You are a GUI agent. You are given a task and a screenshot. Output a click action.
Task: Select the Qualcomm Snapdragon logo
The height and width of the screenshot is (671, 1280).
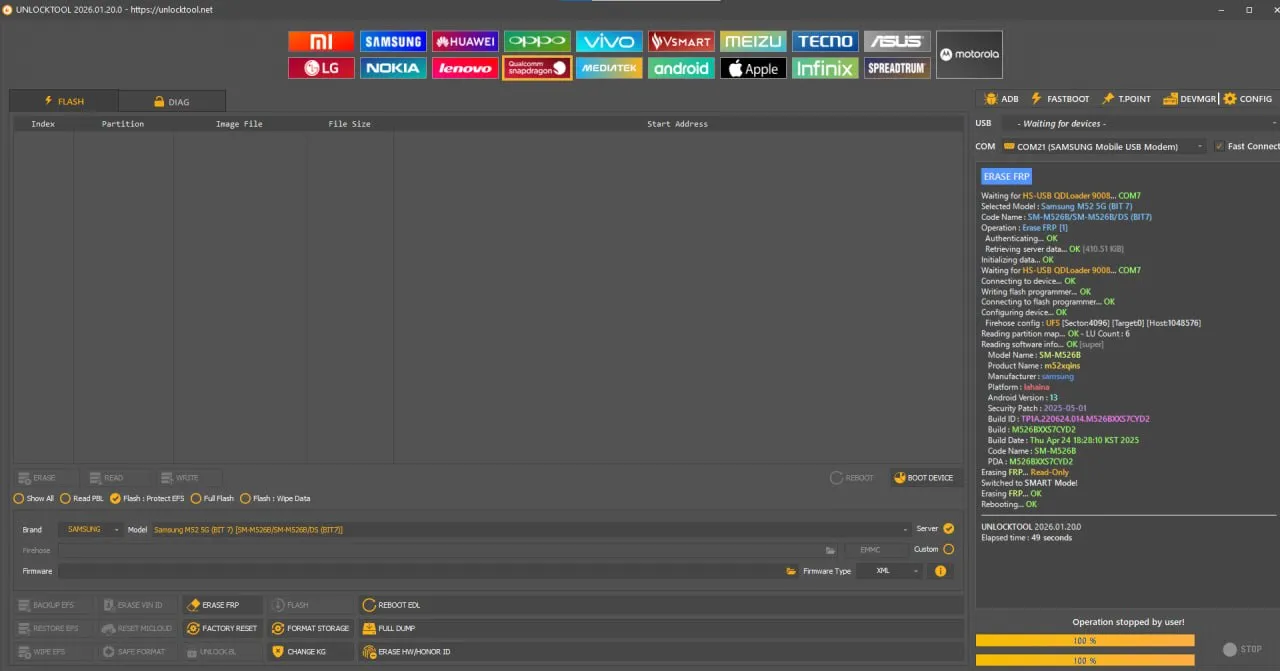[x=537, y=68]
